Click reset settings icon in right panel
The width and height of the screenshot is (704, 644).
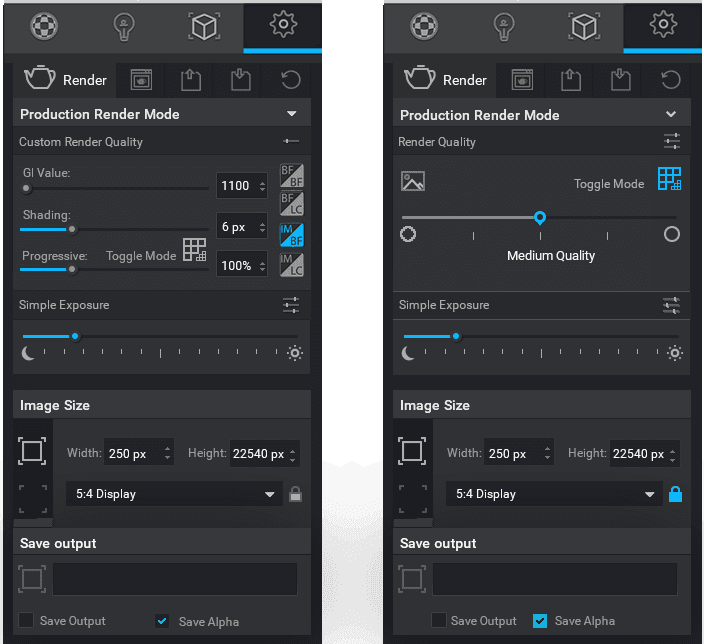[670, 80]
